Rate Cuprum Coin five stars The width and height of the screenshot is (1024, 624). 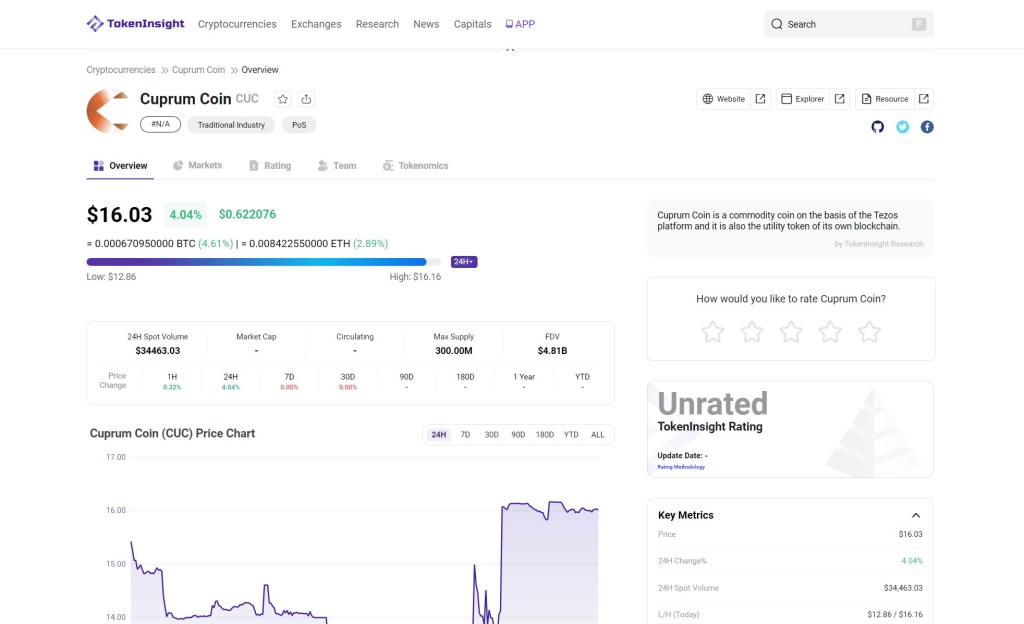coord(869,331)
